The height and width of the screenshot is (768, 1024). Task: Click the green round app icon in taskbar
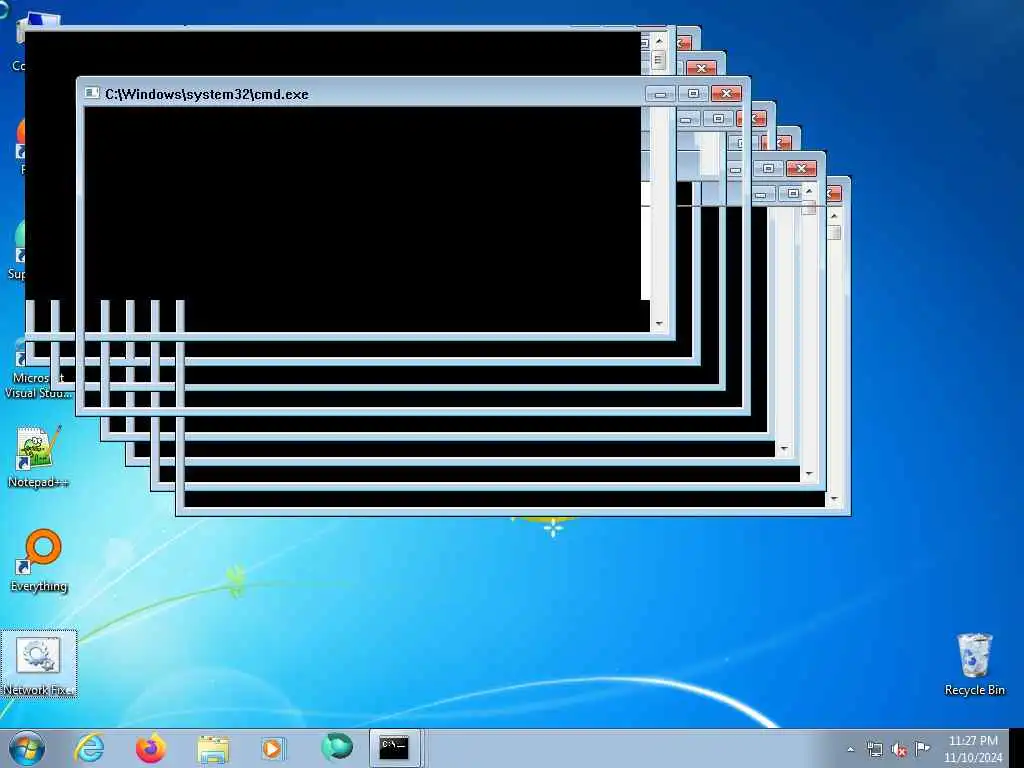pyautogui.click(x=337, y=747)
